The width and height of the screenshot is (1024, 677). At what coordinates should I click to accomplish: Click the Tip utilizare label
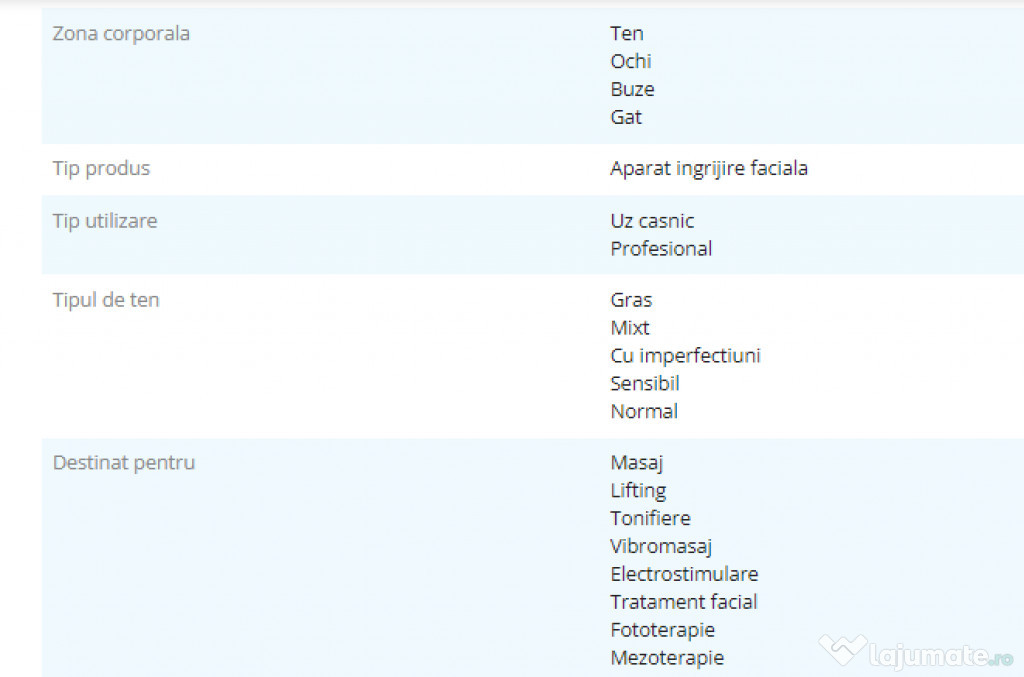pyautogui.click(x=104, y=221)
